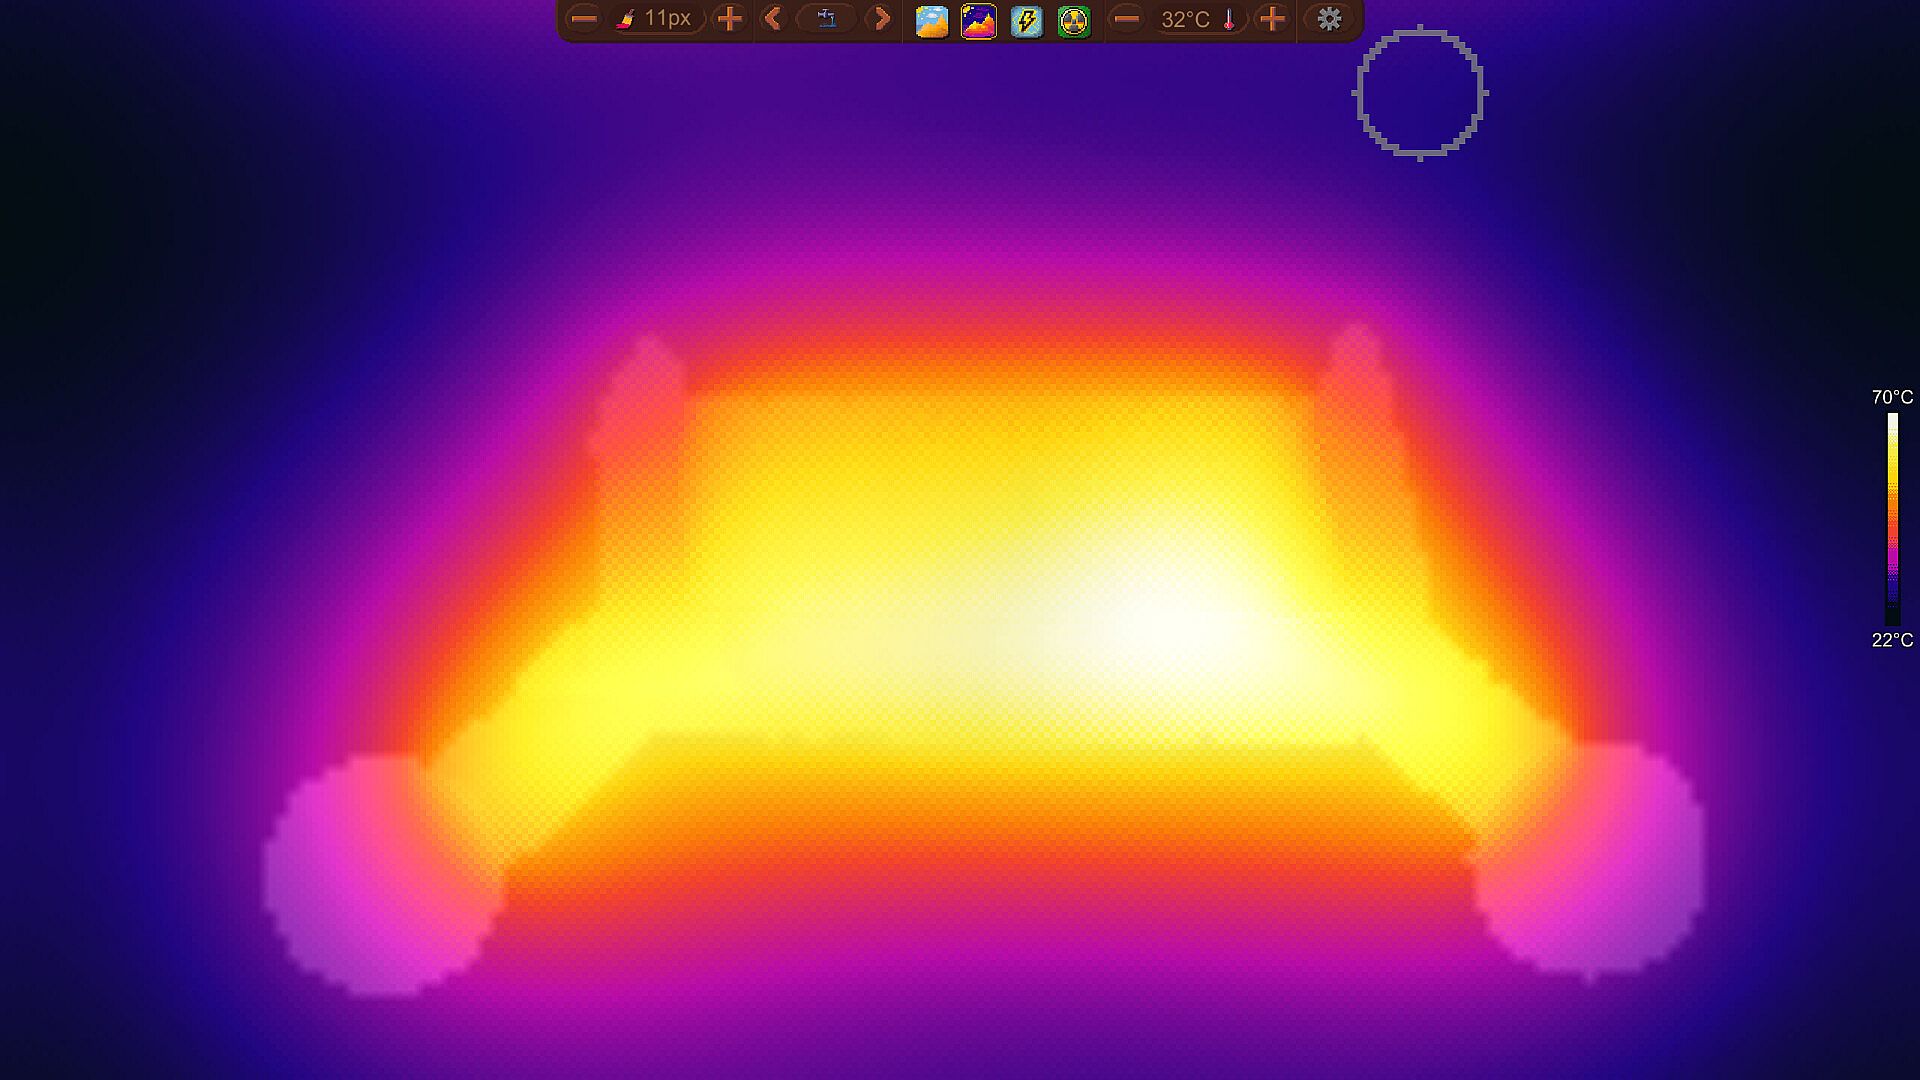The height and width of the screenshot is (1080, 1920).
Task: Raise the temperature with plus button
Action: click(1272, 19)
